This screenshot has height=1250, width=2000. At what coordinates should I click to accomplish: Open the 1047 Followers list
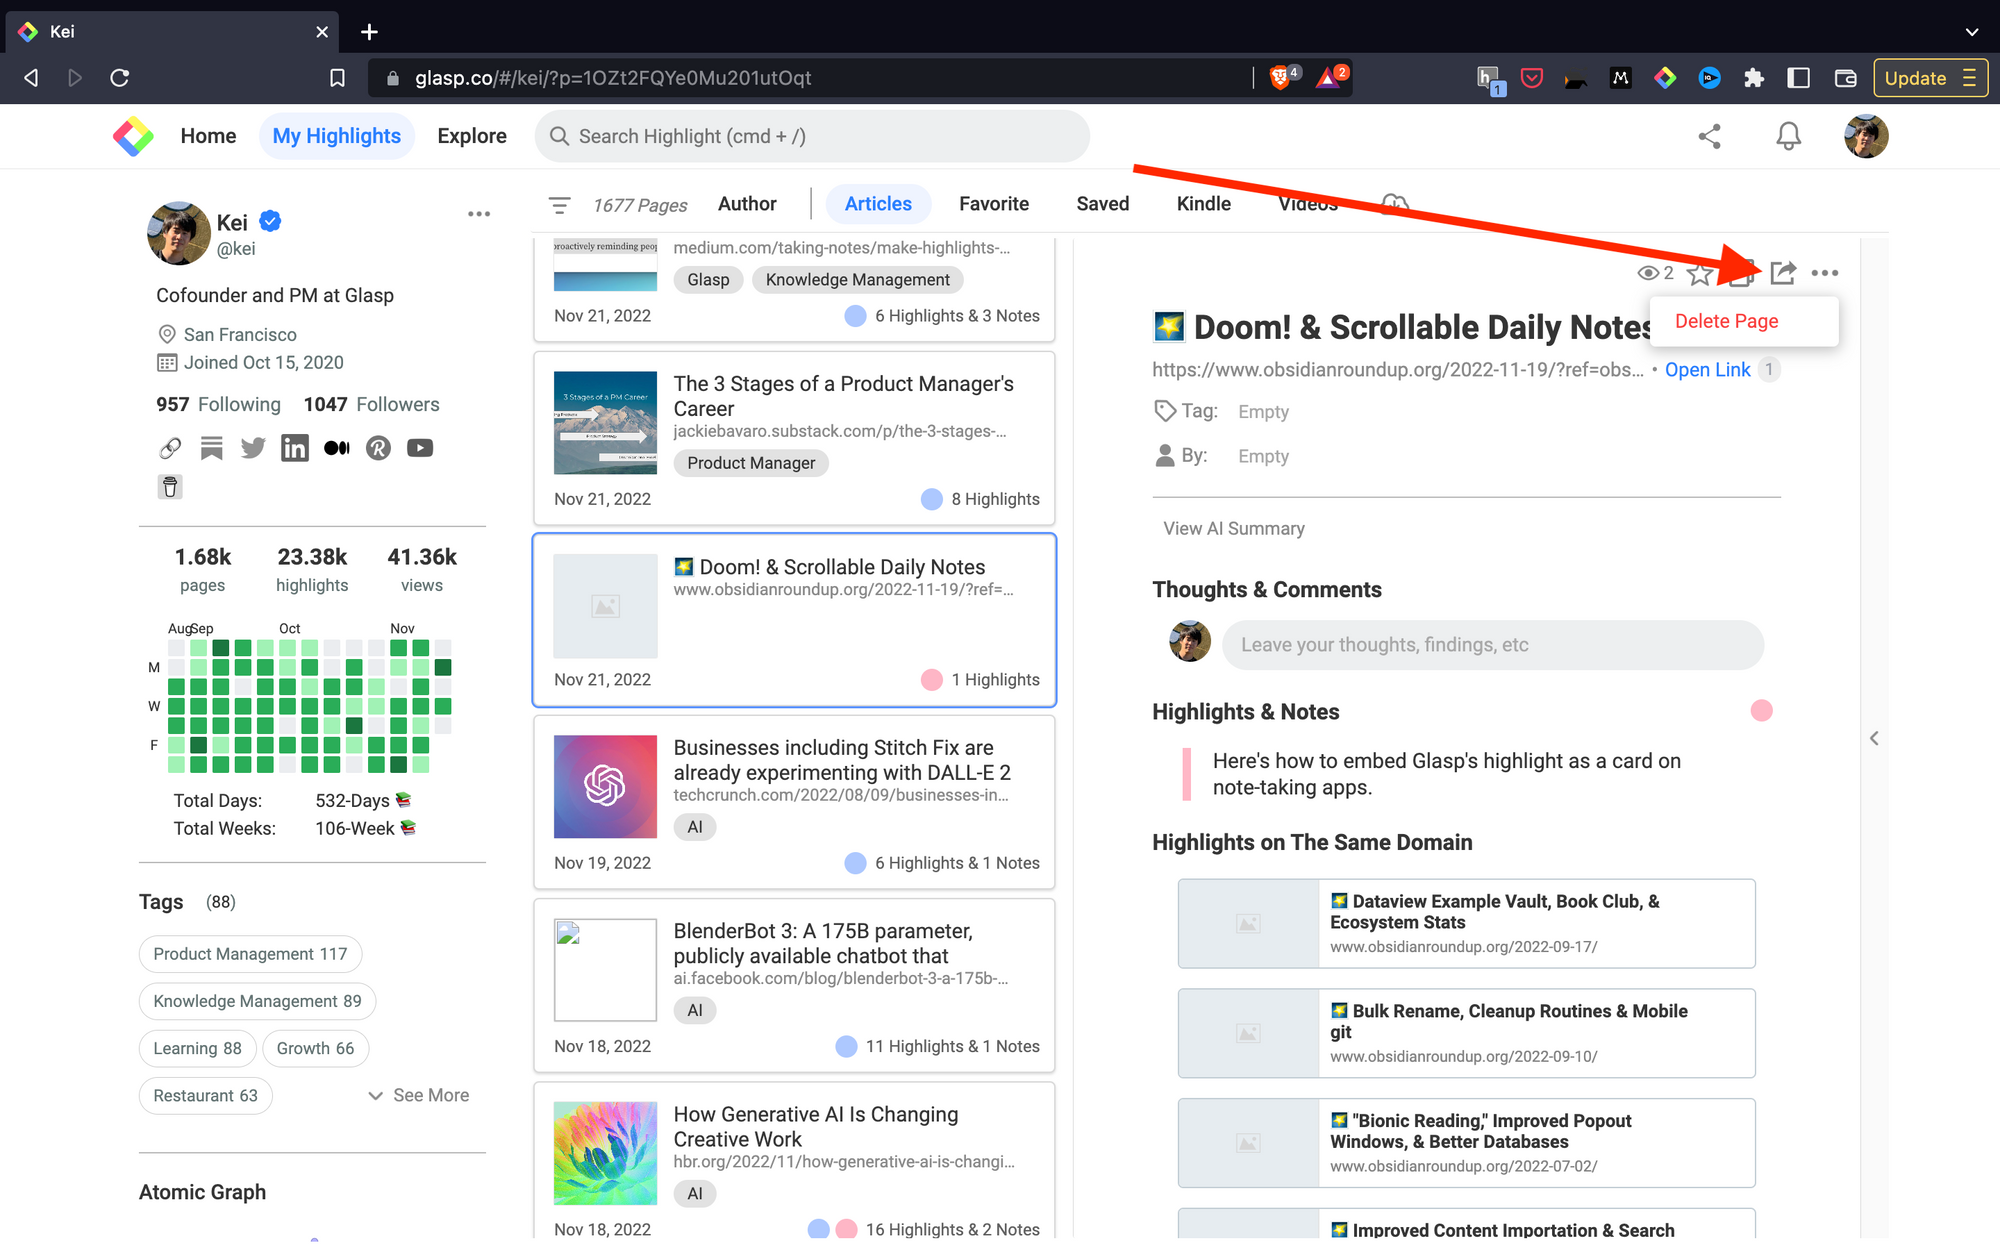click(x=371, y=404)
